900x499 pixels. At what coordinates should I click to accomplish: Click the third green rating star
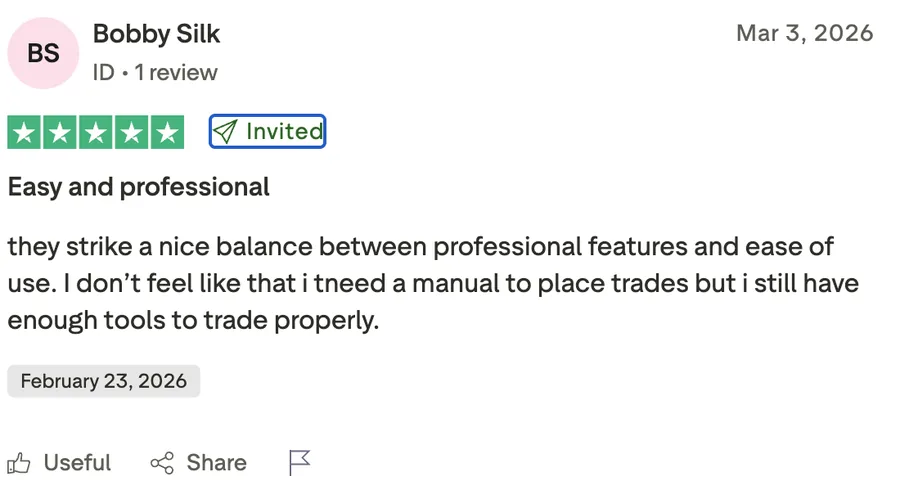click(96, 132)
